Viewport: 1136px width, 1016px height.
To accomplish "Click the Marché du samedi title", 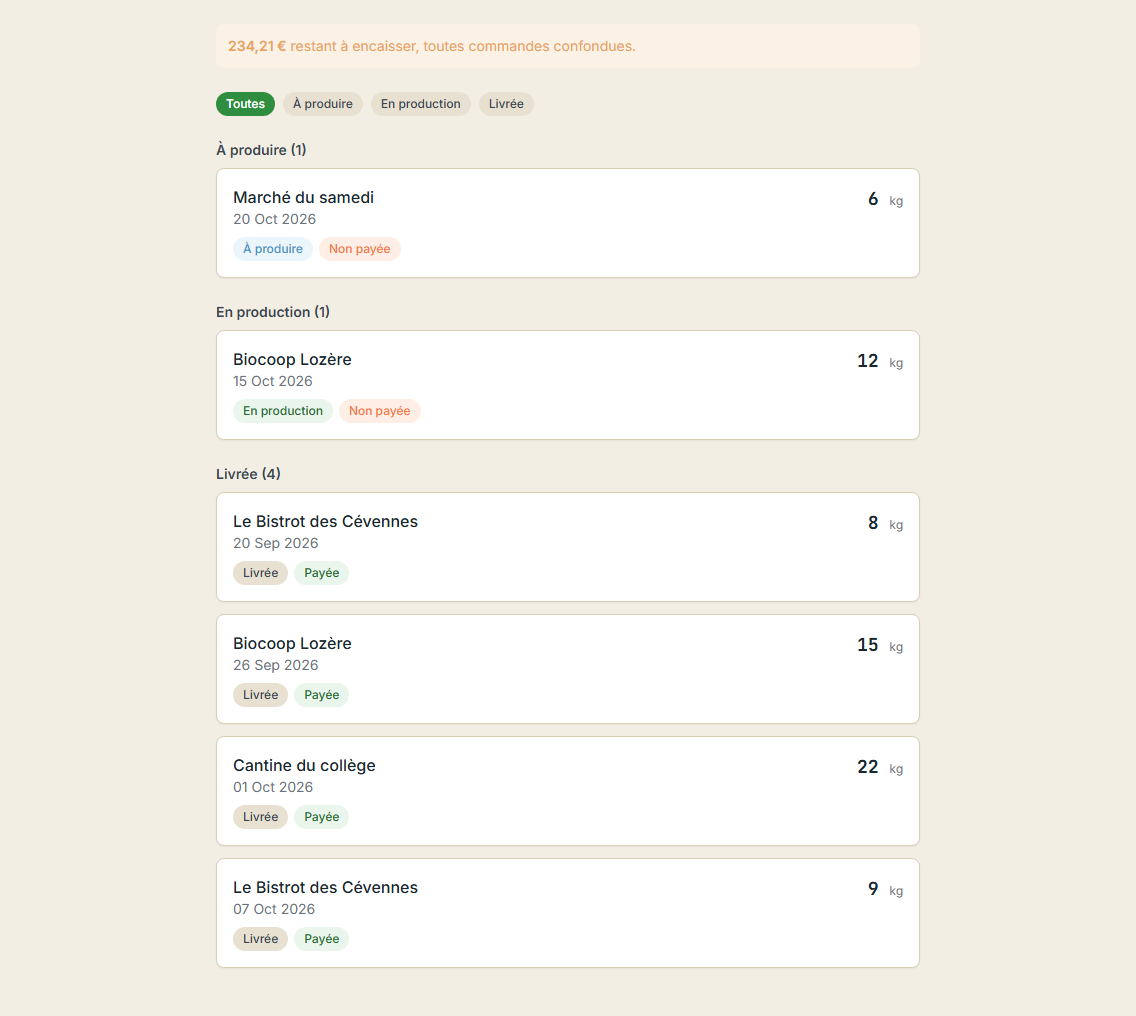I will coord(304,197).
